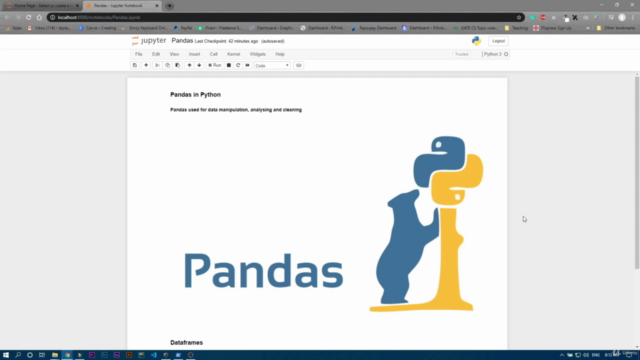Save the notebook with the save icon
The image size is (640, 360).
click(135, 65)
